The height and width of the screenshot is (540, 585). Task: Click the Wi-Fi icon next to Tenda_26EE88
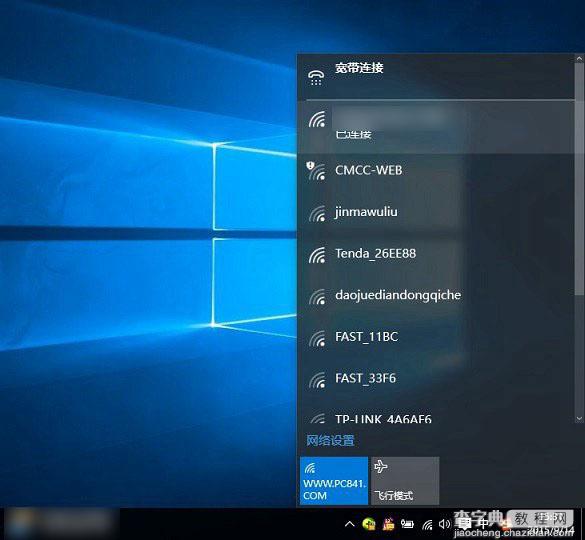pos(317,256)
